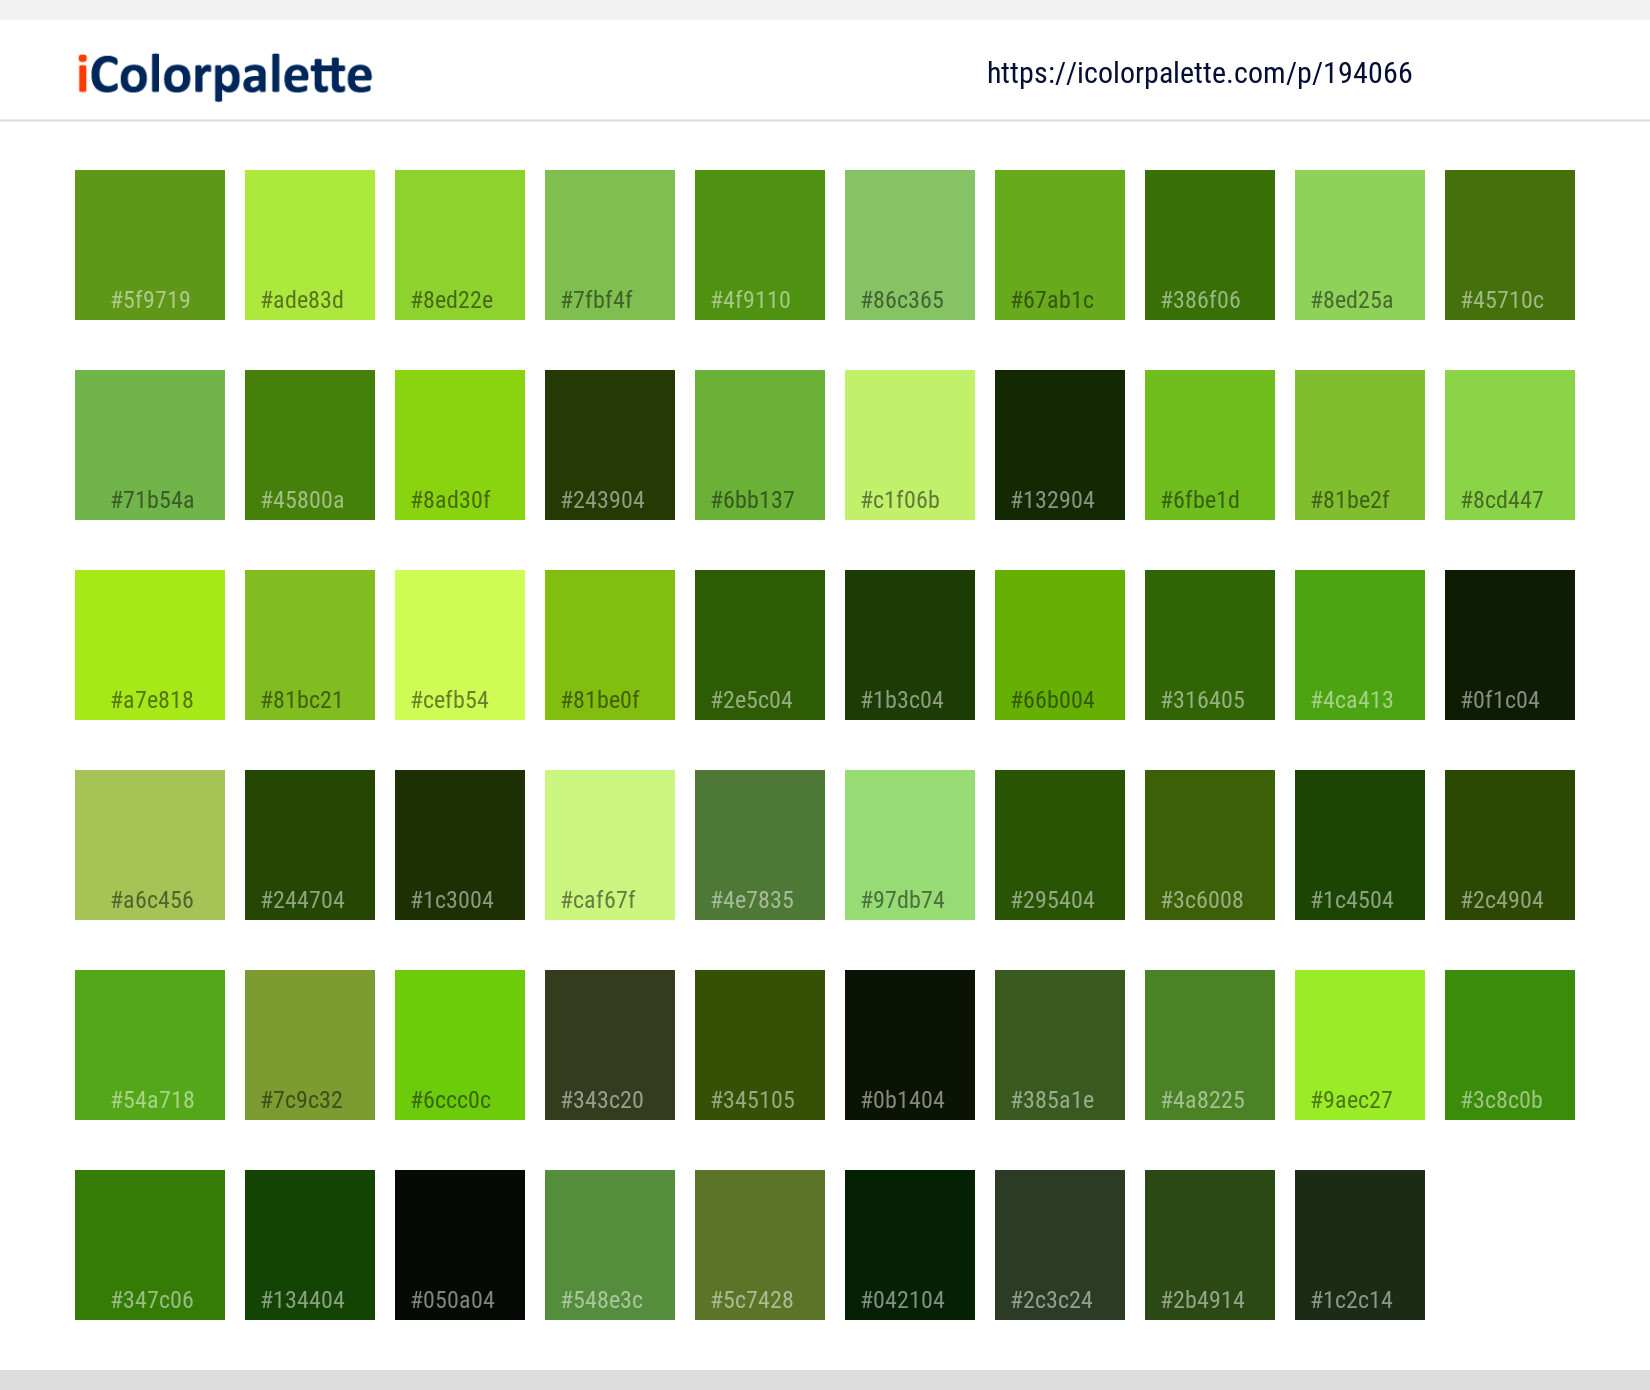Select the #5c7428 swatch

click(760, 1245)
